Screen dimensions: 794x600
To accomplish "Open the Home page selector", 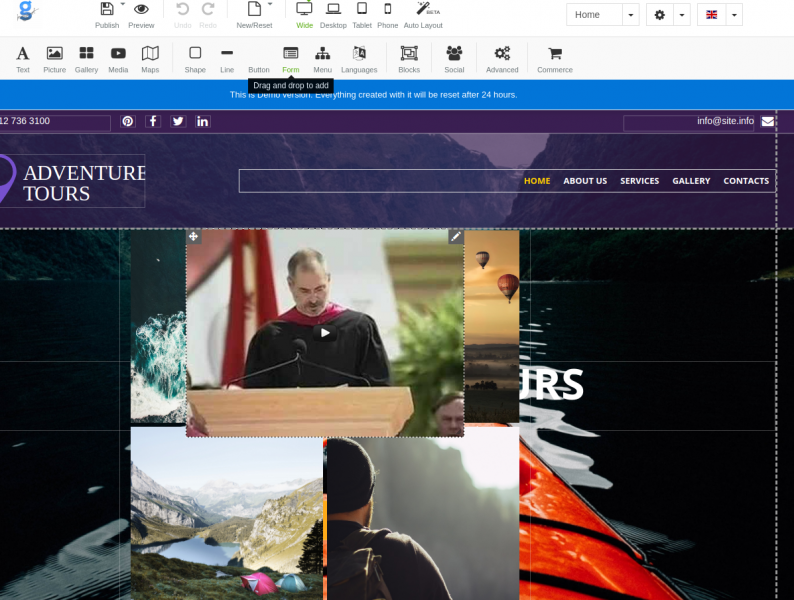I will [603, 15].
